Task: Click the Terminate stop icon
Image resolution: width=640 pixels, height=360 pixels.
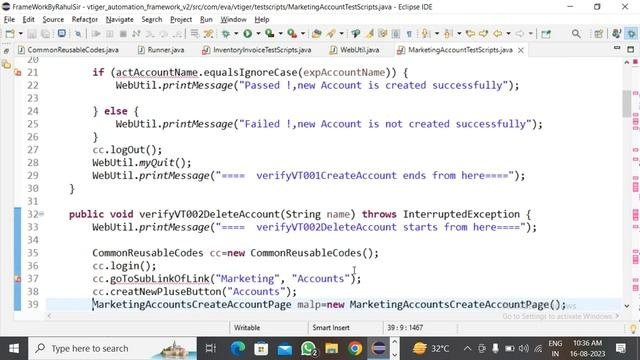Action: click(123, 34)
